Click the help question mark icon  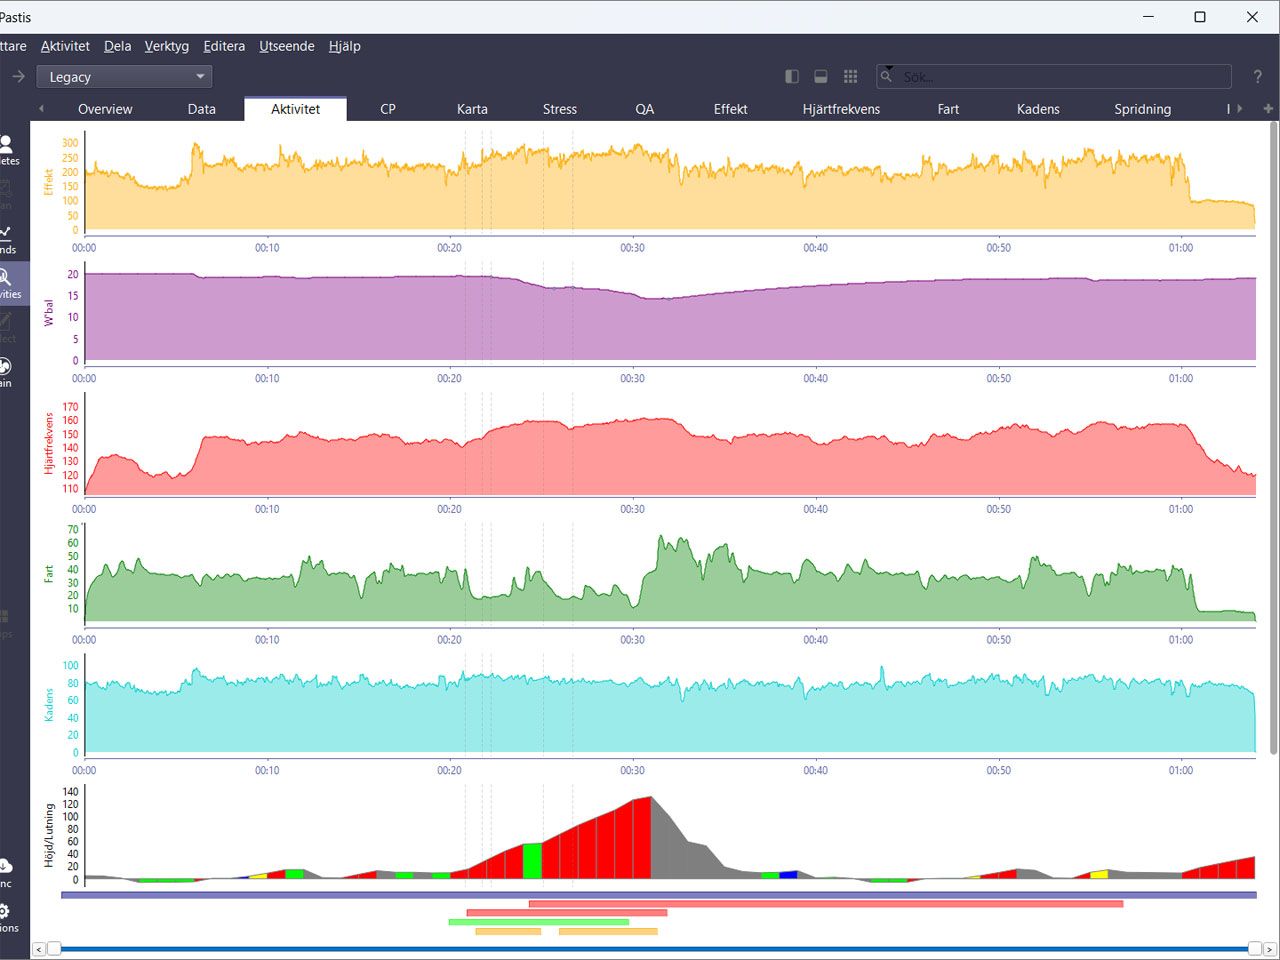tap(1257, 77)
